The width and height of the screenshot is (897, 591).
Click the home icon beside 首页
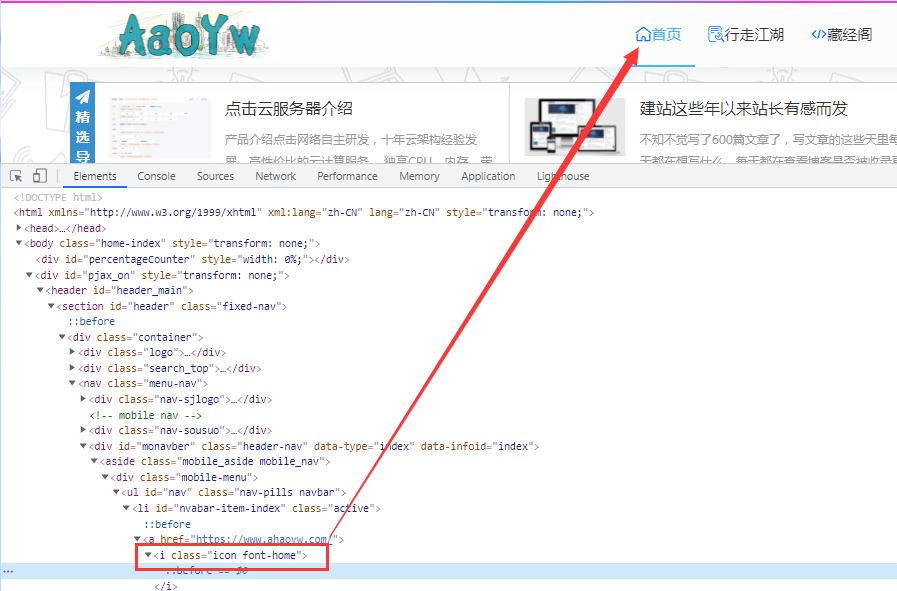(x=643, y=34)
